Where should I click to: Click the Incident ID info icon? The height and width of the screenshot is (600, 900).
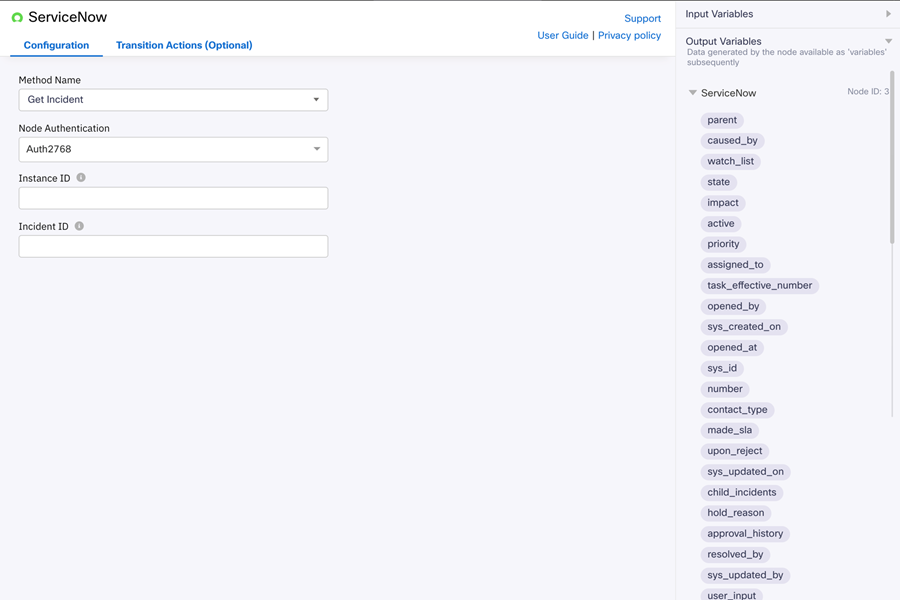click(79, 226)
